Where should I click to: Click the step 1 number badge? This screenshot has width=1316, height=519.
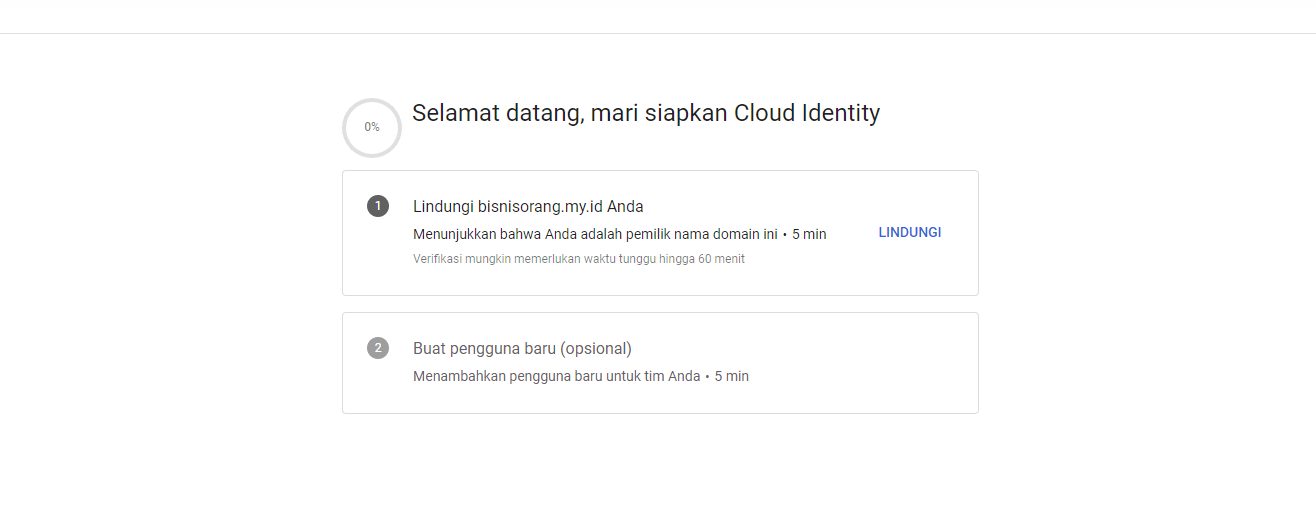click(x=378, y=206)
